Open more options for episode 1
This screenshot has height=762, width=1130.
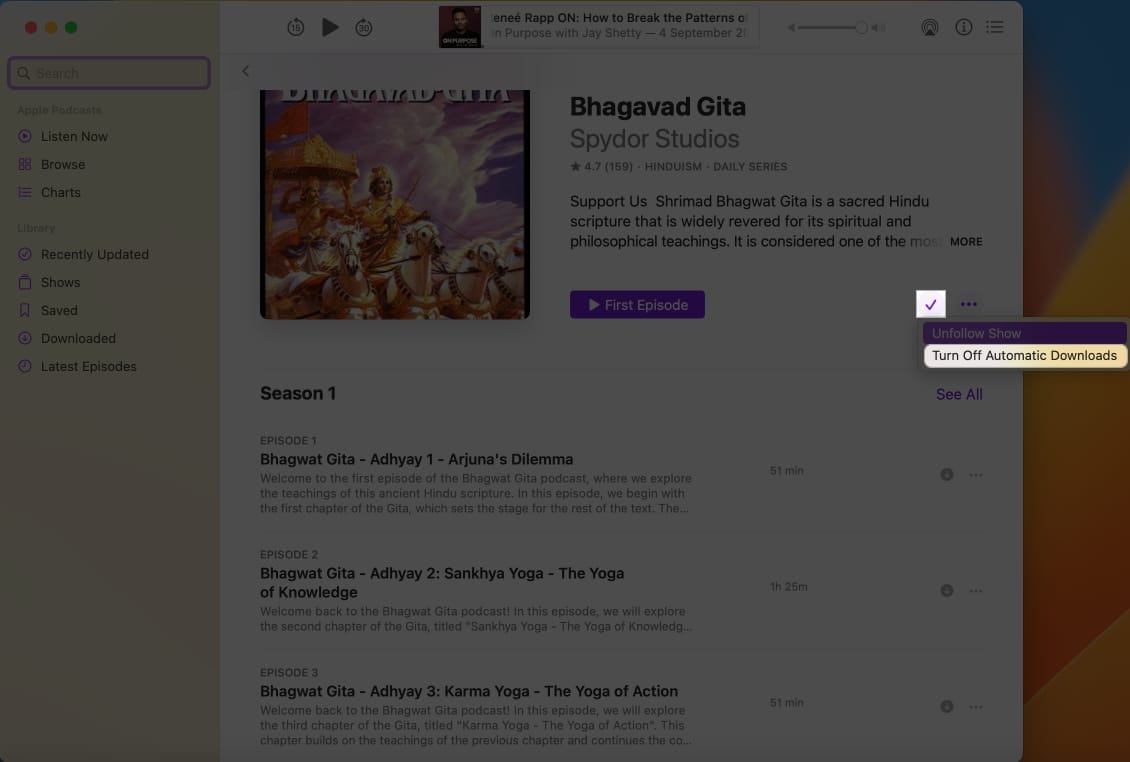pyautogui.click(x=976, y=474)
